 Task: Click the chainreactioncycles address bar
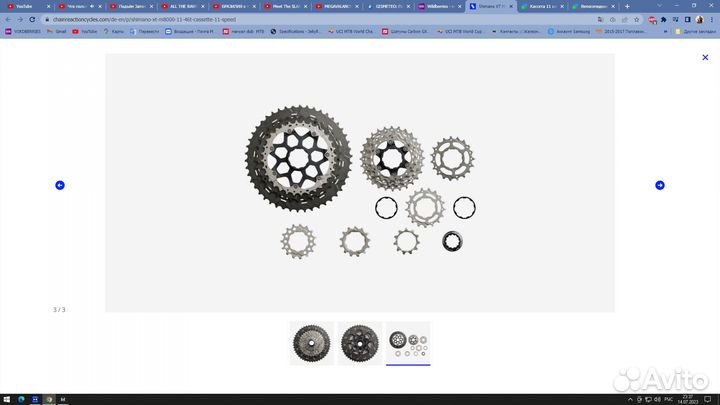[321, 20]
